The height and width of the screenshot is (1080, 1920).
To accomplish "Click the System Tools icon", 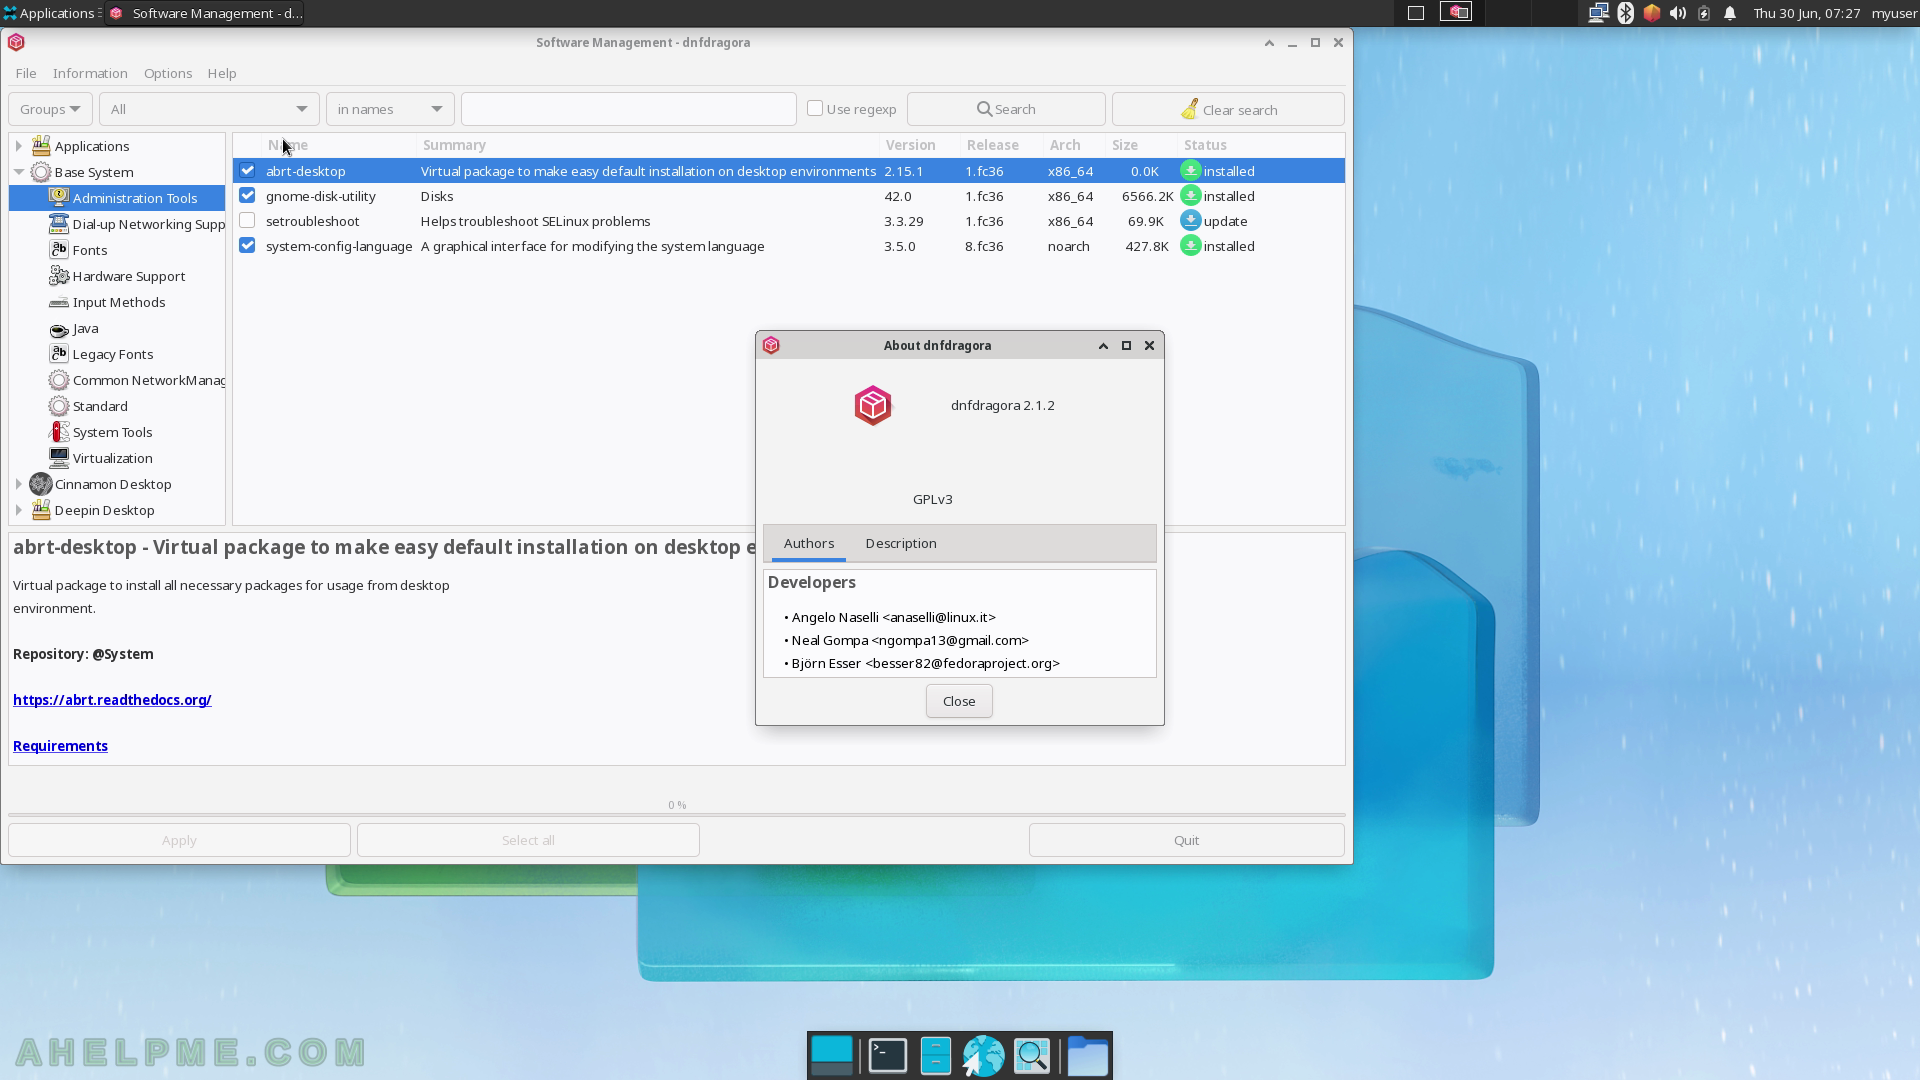I will point(59,432).
